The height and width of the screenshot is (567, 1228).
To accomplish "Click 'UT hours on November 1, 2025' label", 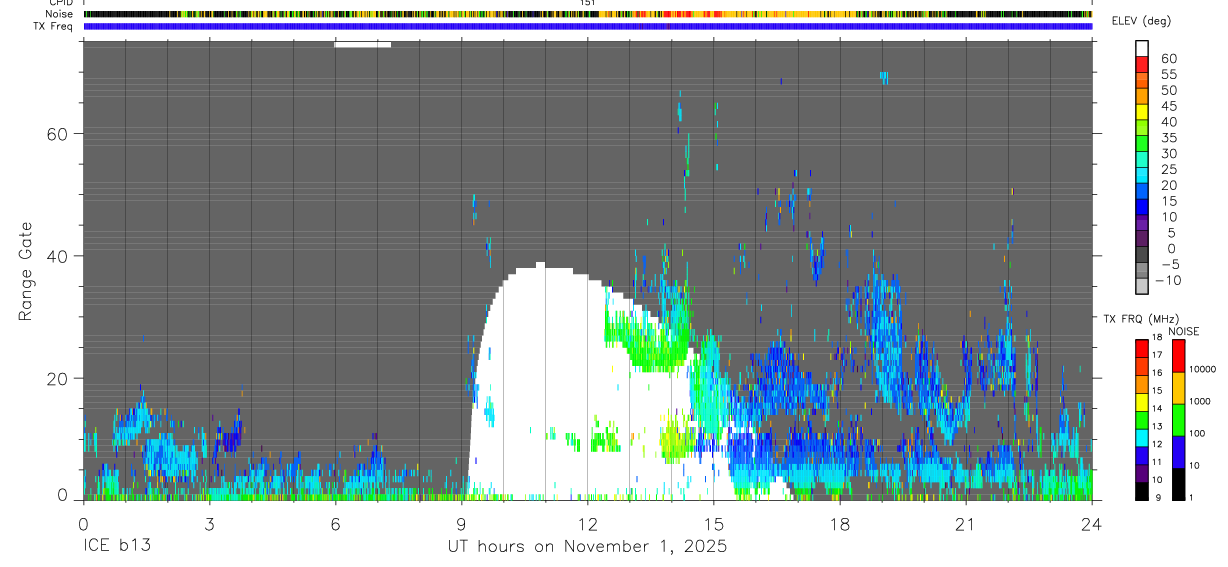I will coord(587,547).
